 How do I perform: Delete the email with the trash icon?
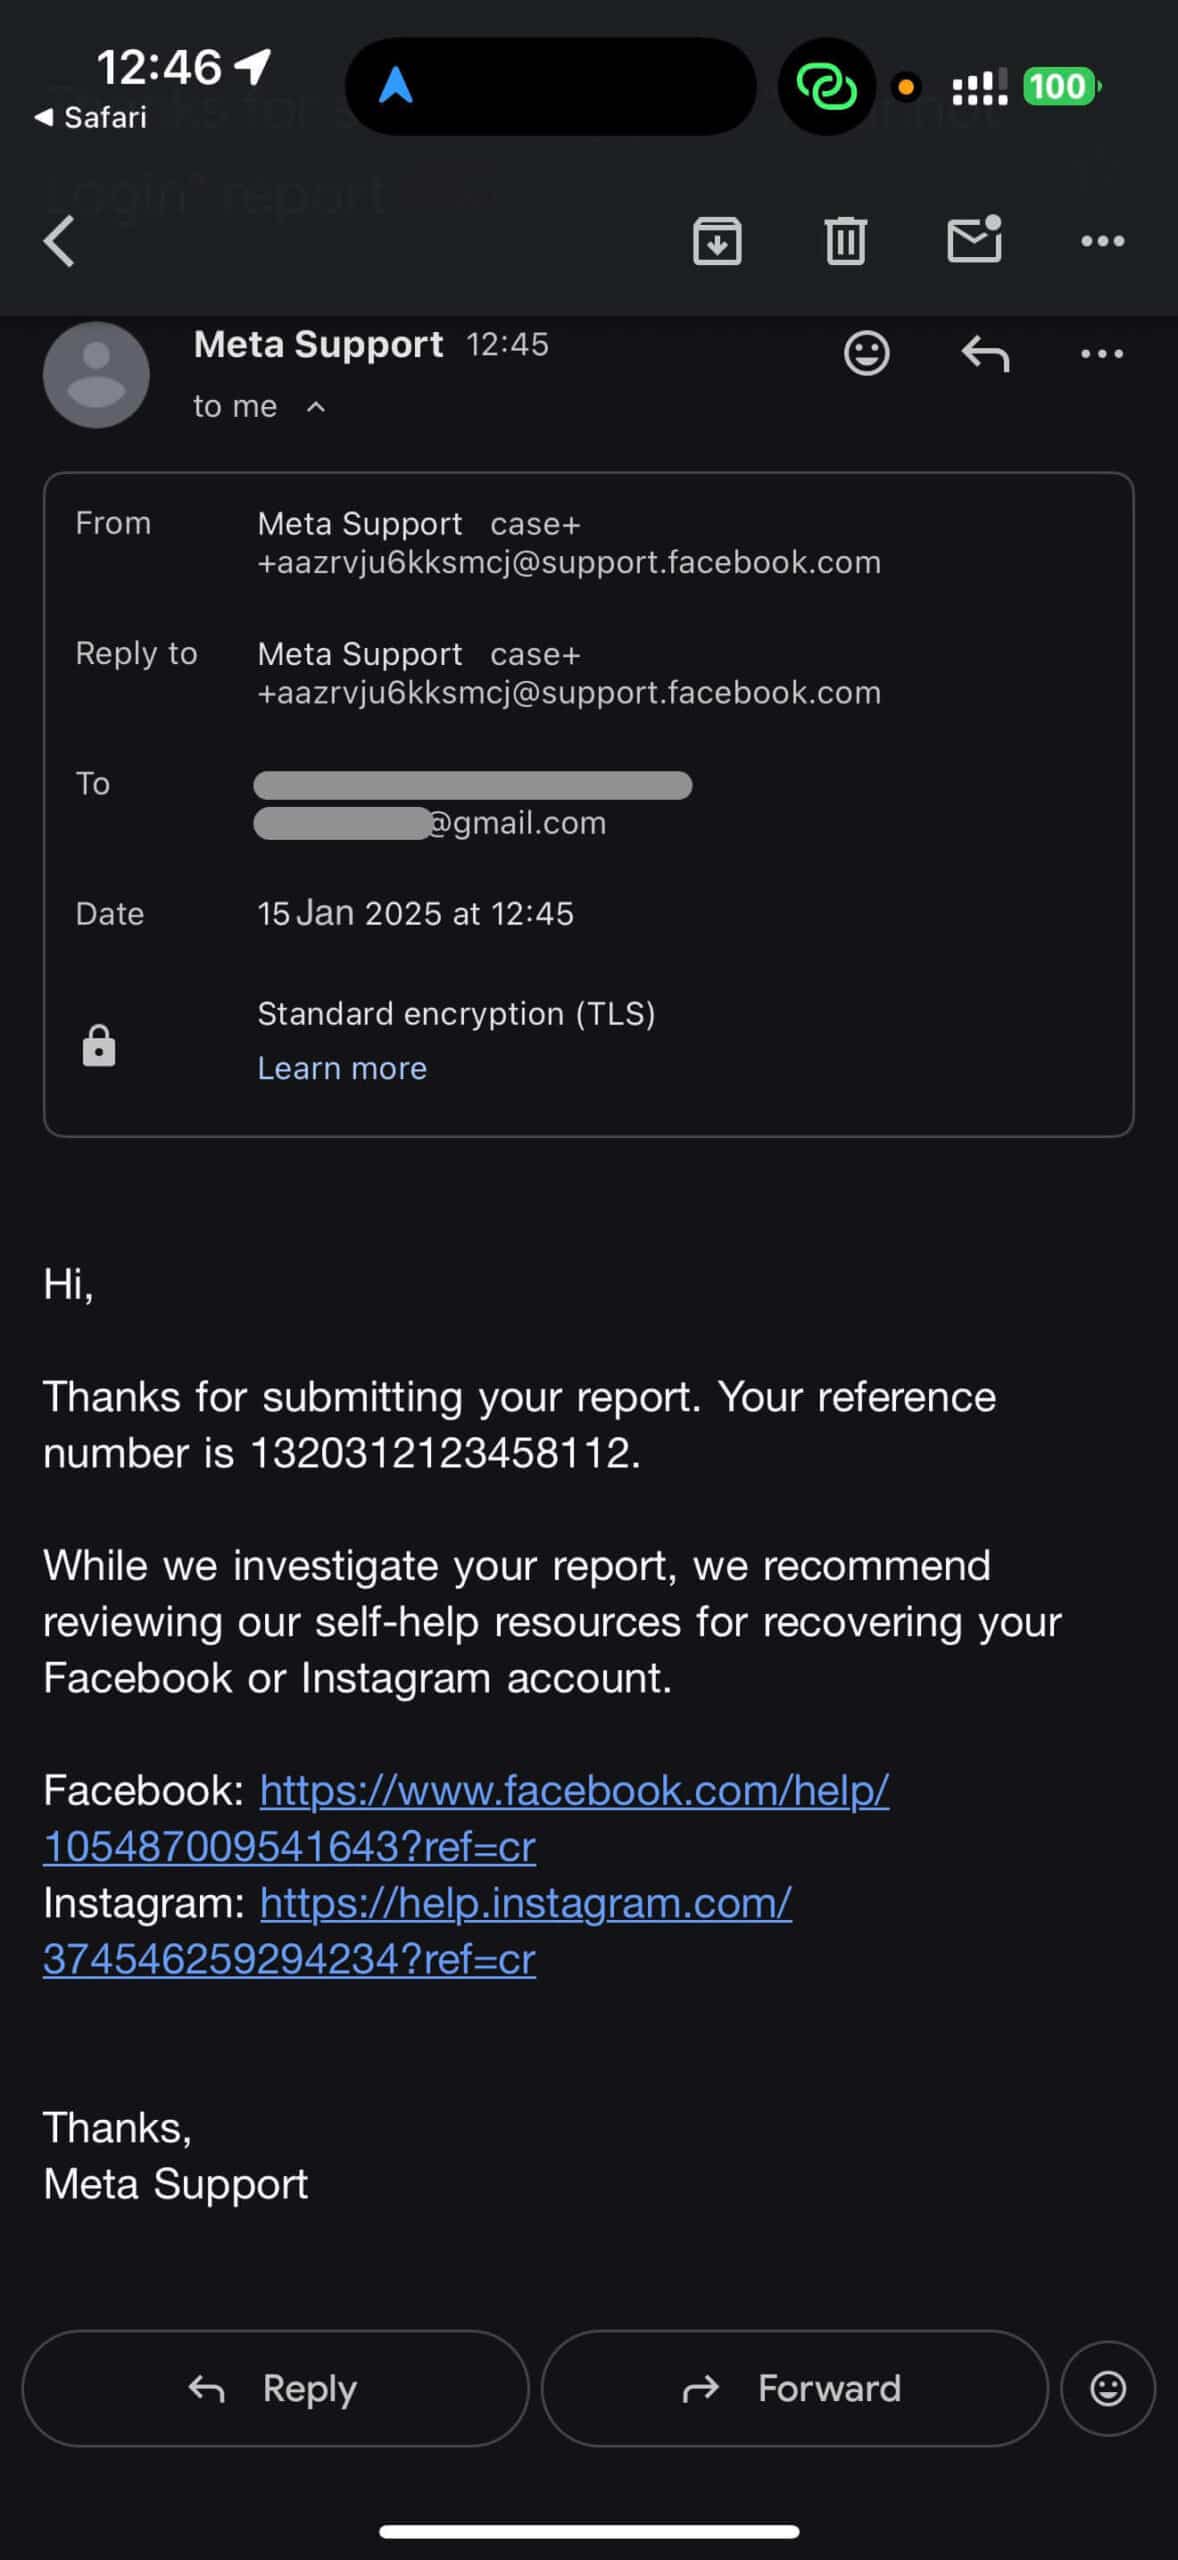click(845, 241)
